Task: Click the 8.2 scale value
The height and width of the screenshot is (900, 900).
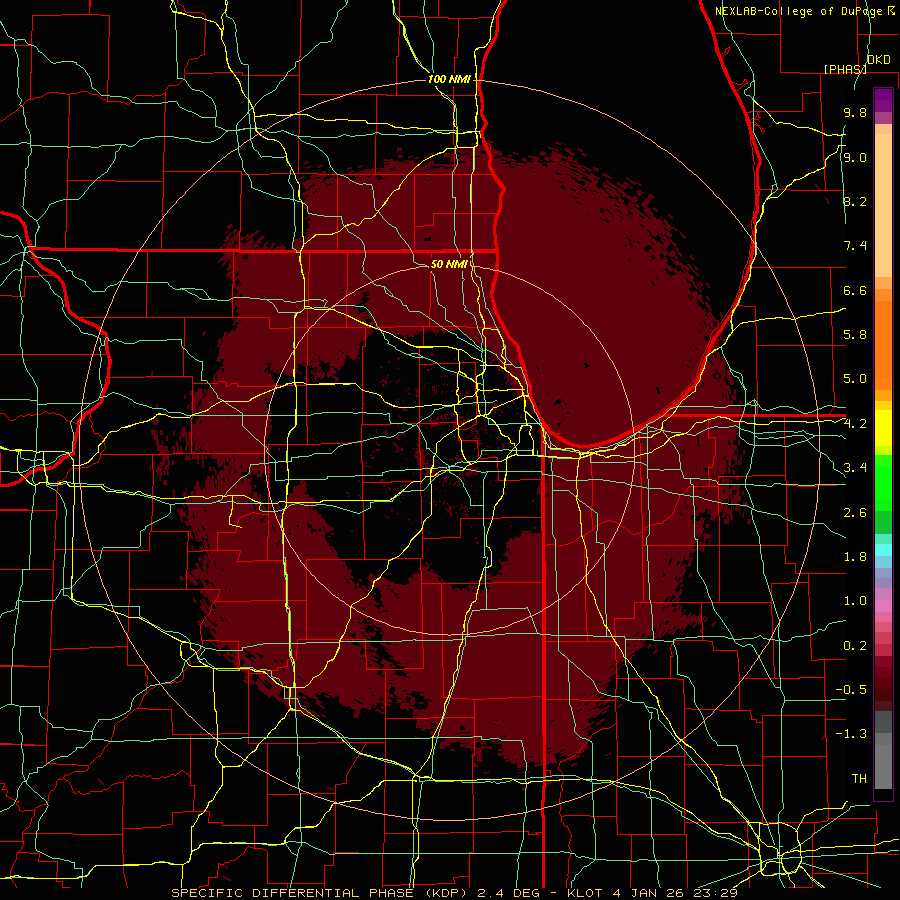Action: (855, 201)
